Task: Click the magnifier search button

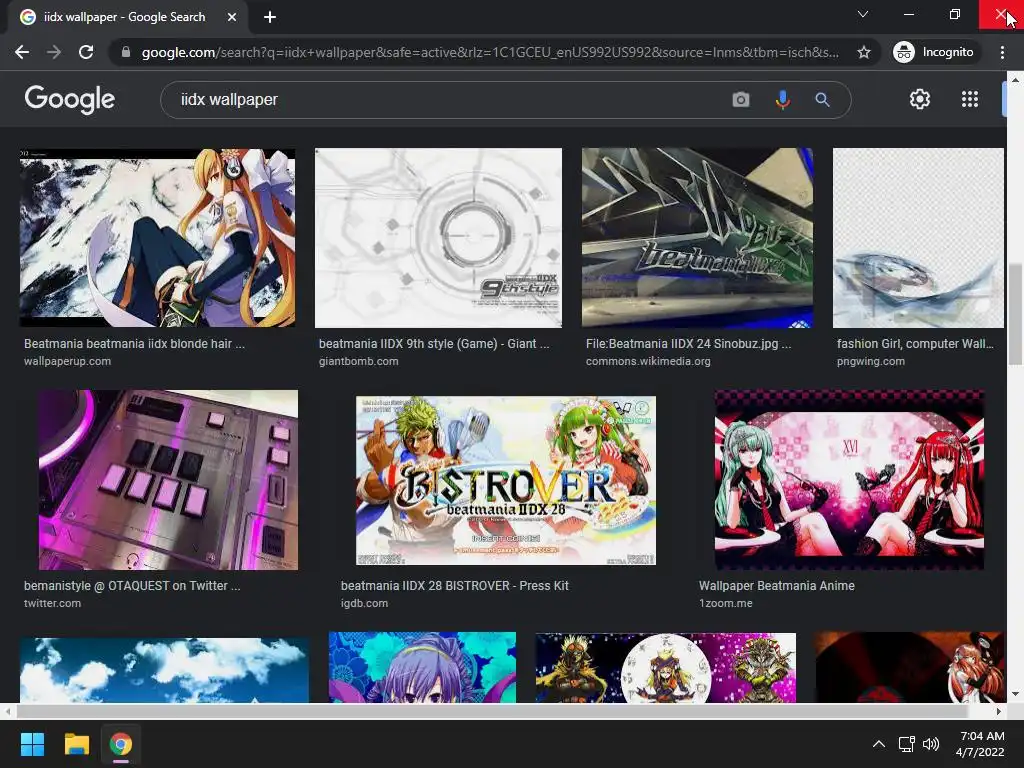Action: click(x=822, y=100)
